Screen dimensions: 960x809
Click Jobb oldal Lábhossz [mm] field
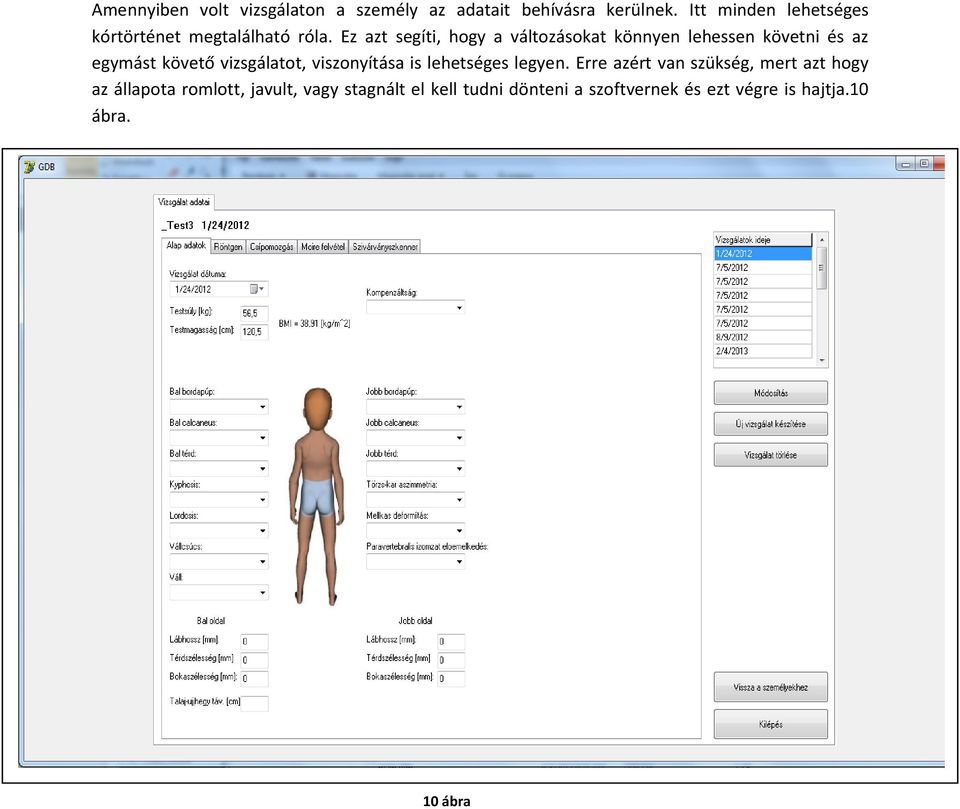point(451,642)
